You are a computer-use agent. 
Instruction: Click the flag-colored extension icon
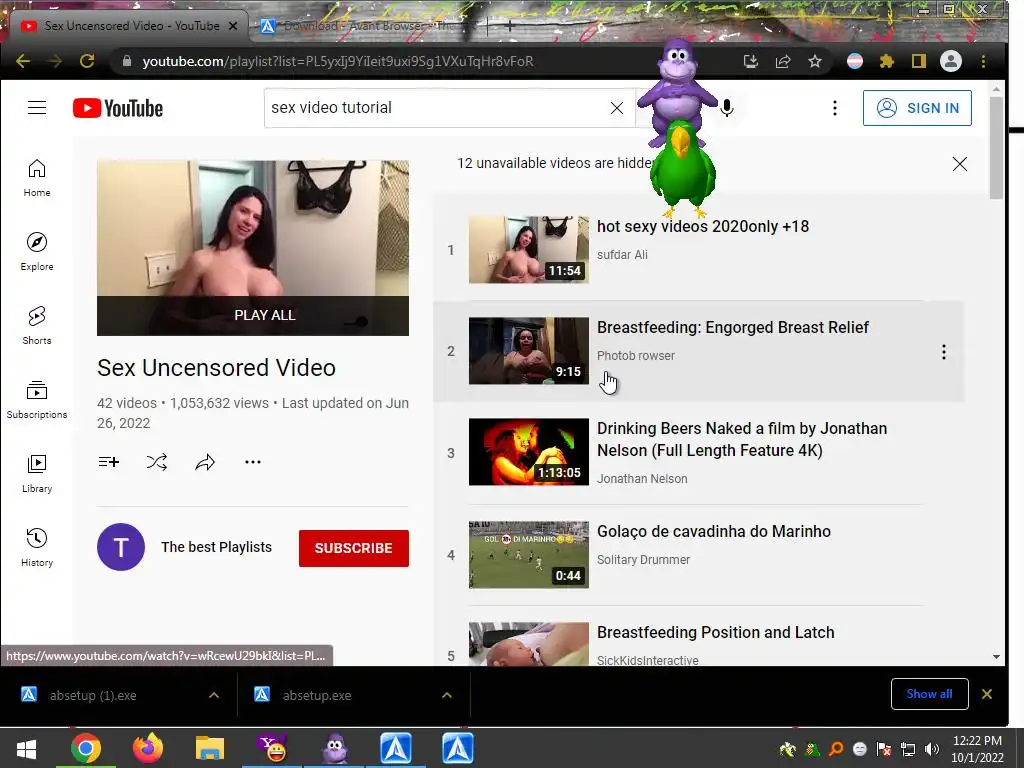(855, 61)
